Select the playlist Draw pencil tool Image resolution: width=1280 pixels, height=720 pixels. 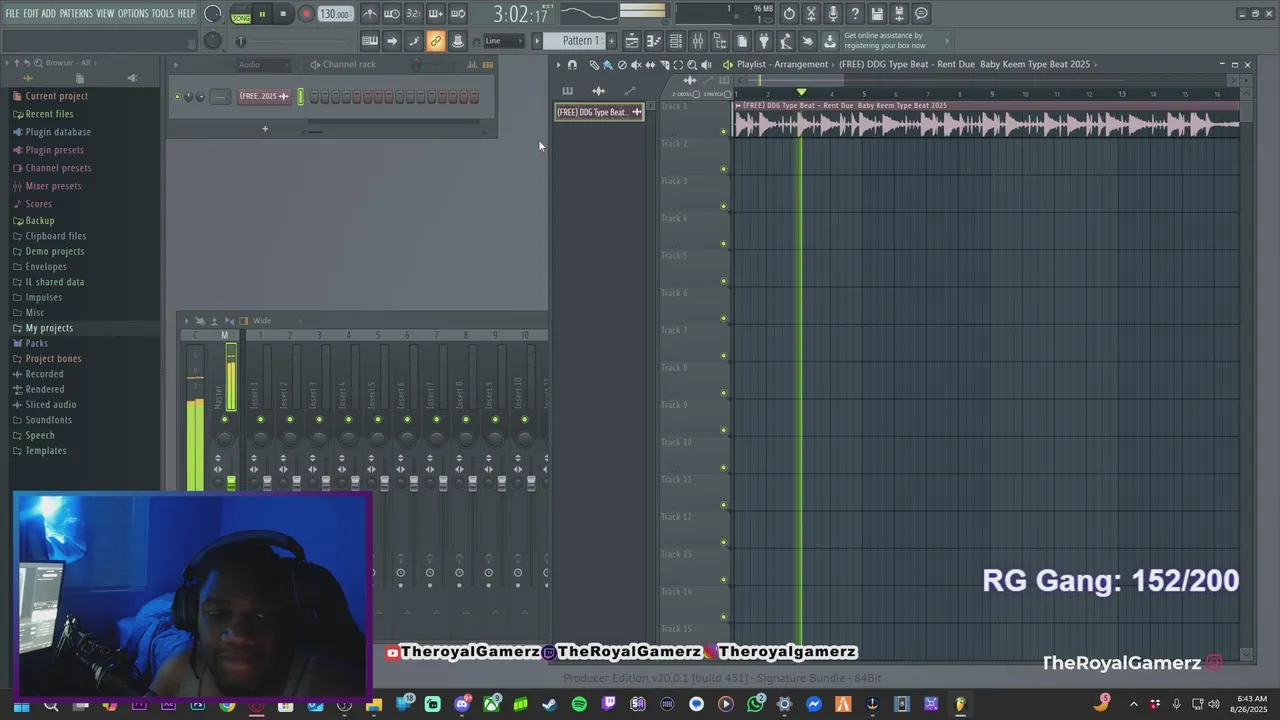coord(594,65)
